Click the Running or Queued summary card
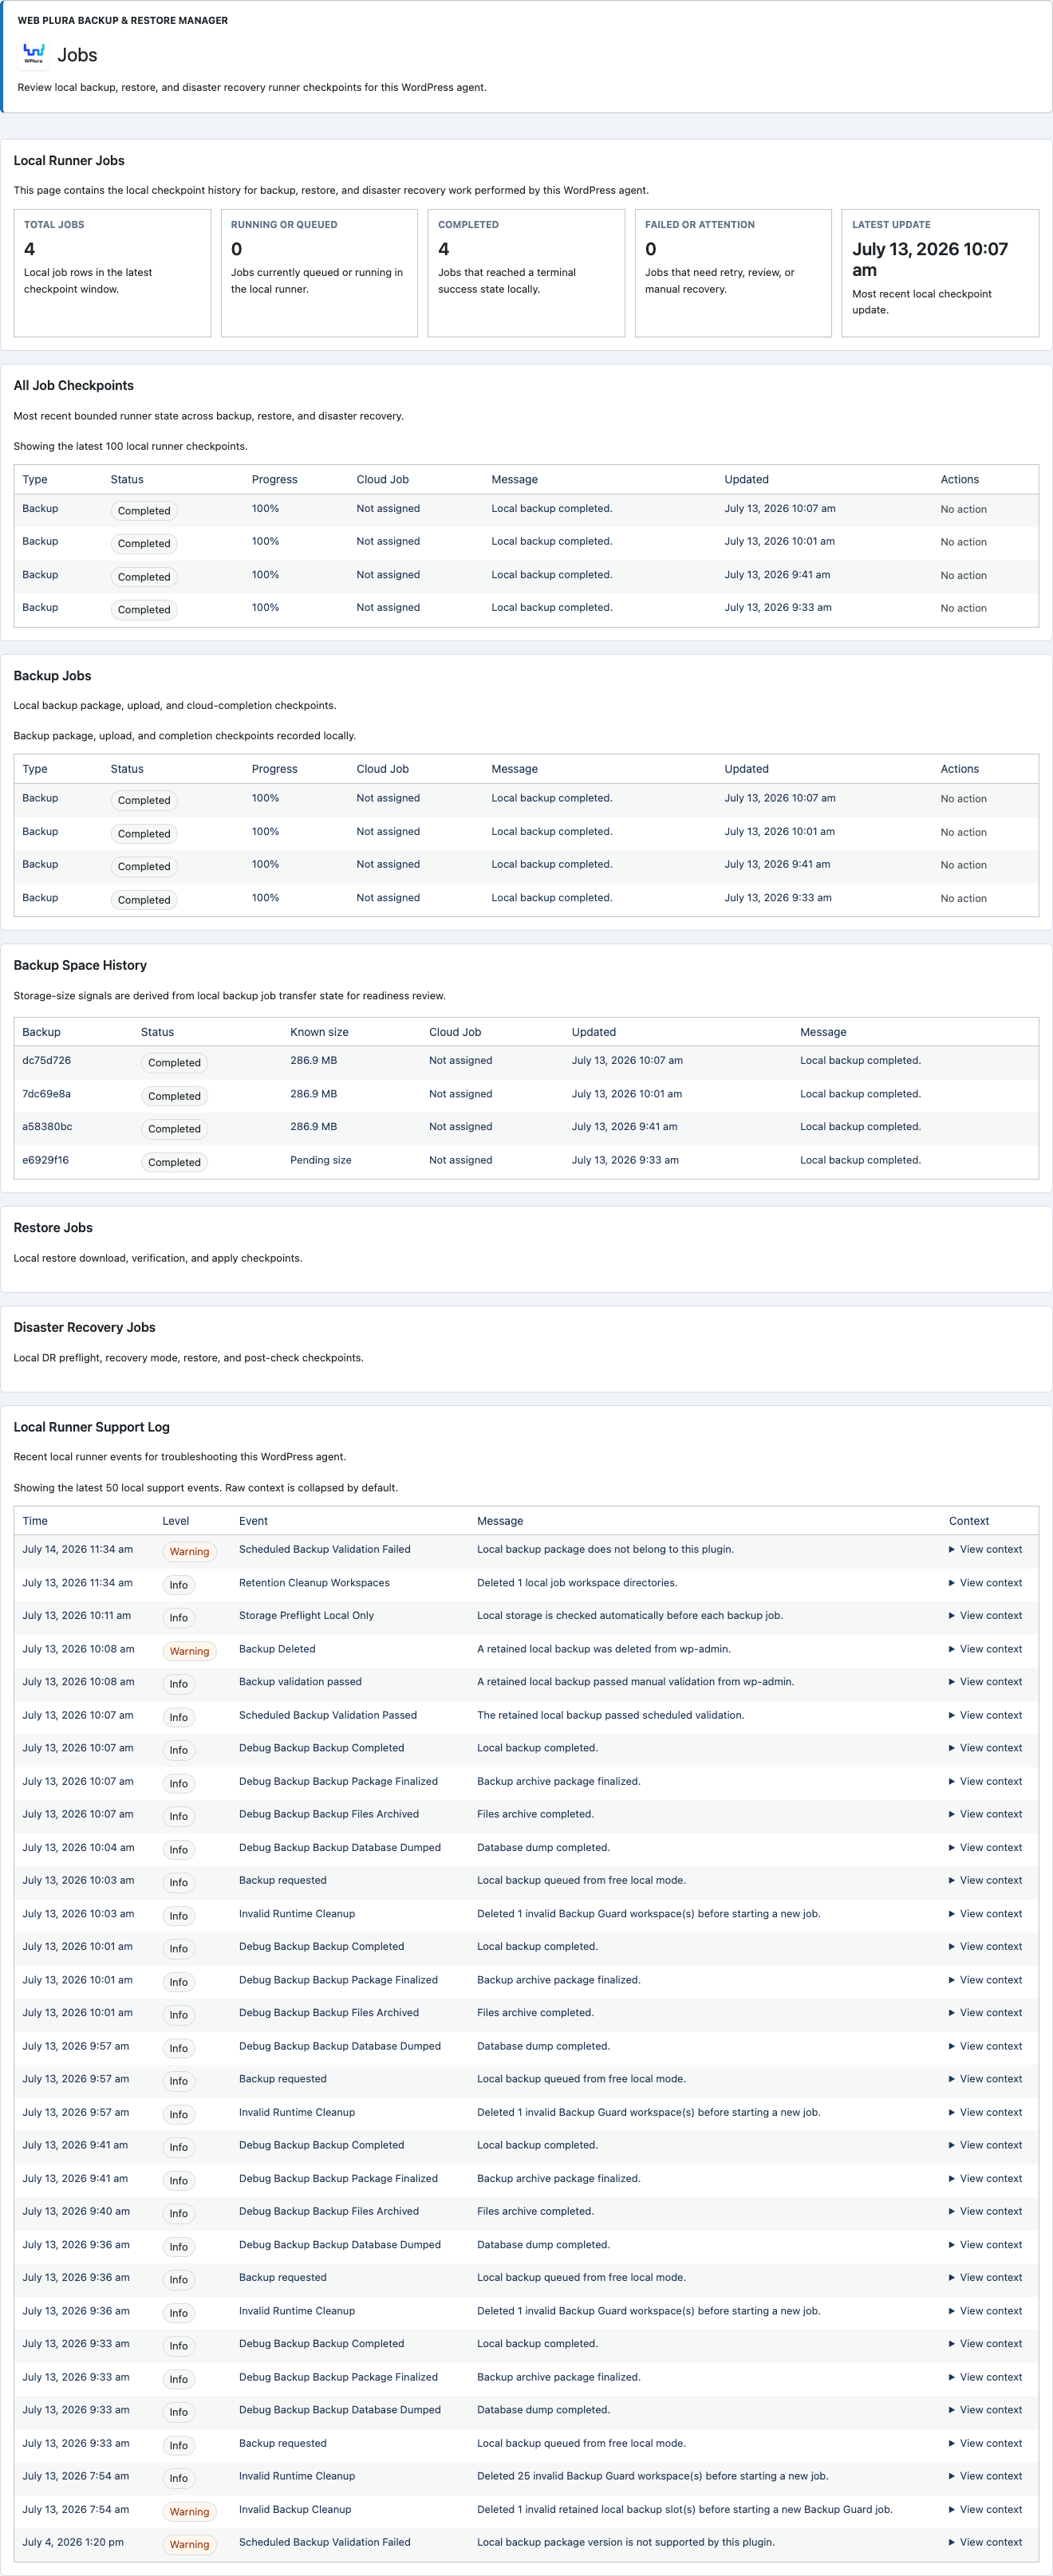Viewport: 1053px width, 2576px height. 319,273
